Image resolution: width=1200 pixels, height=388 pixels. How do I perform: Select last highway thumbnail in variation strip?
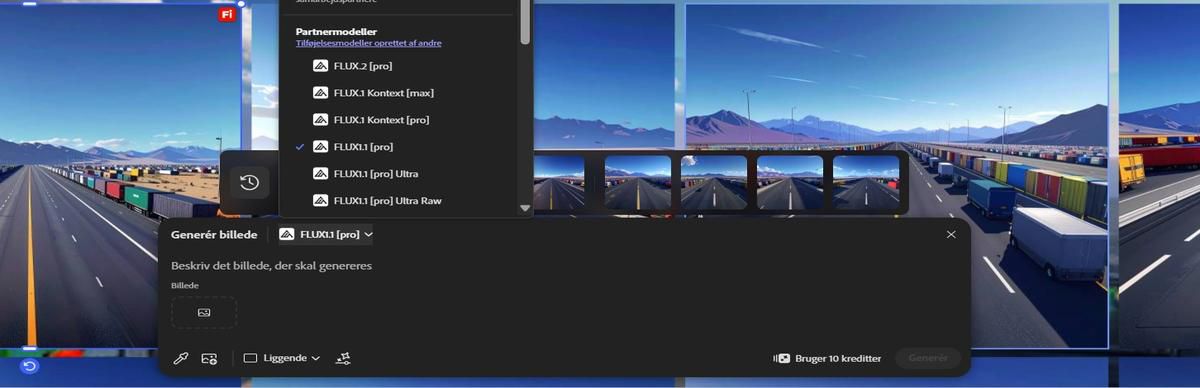coord(866,182)
